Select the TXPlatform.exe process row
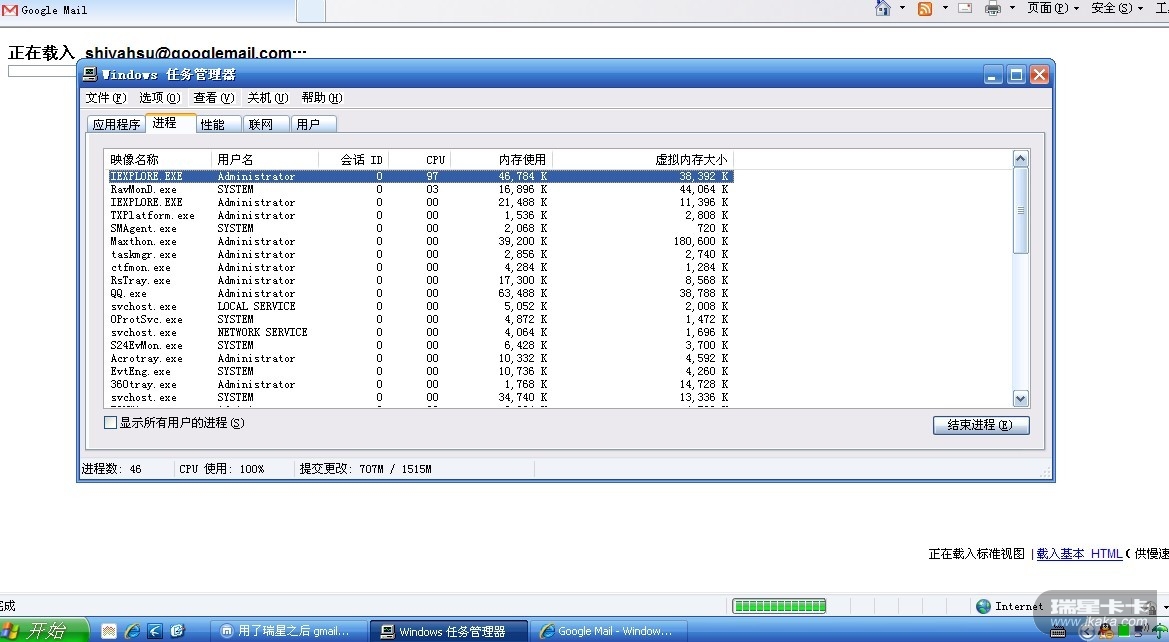This screenshot has height=642, width=1169. coord(420,215)
